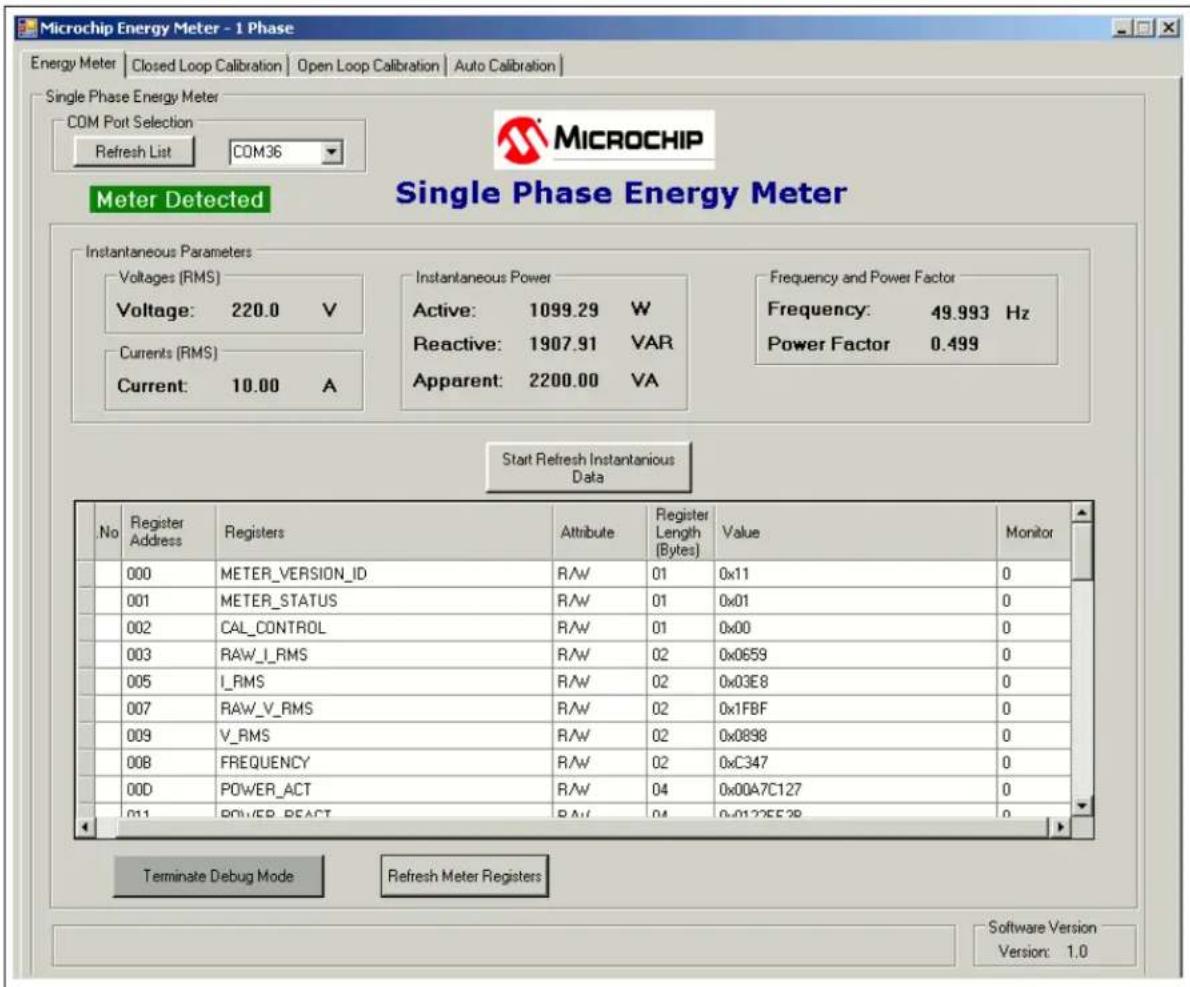The width and height of the screenshot is (1190, 987).
Task: Switch to the Auto Calibration tab
Action: 505,66
